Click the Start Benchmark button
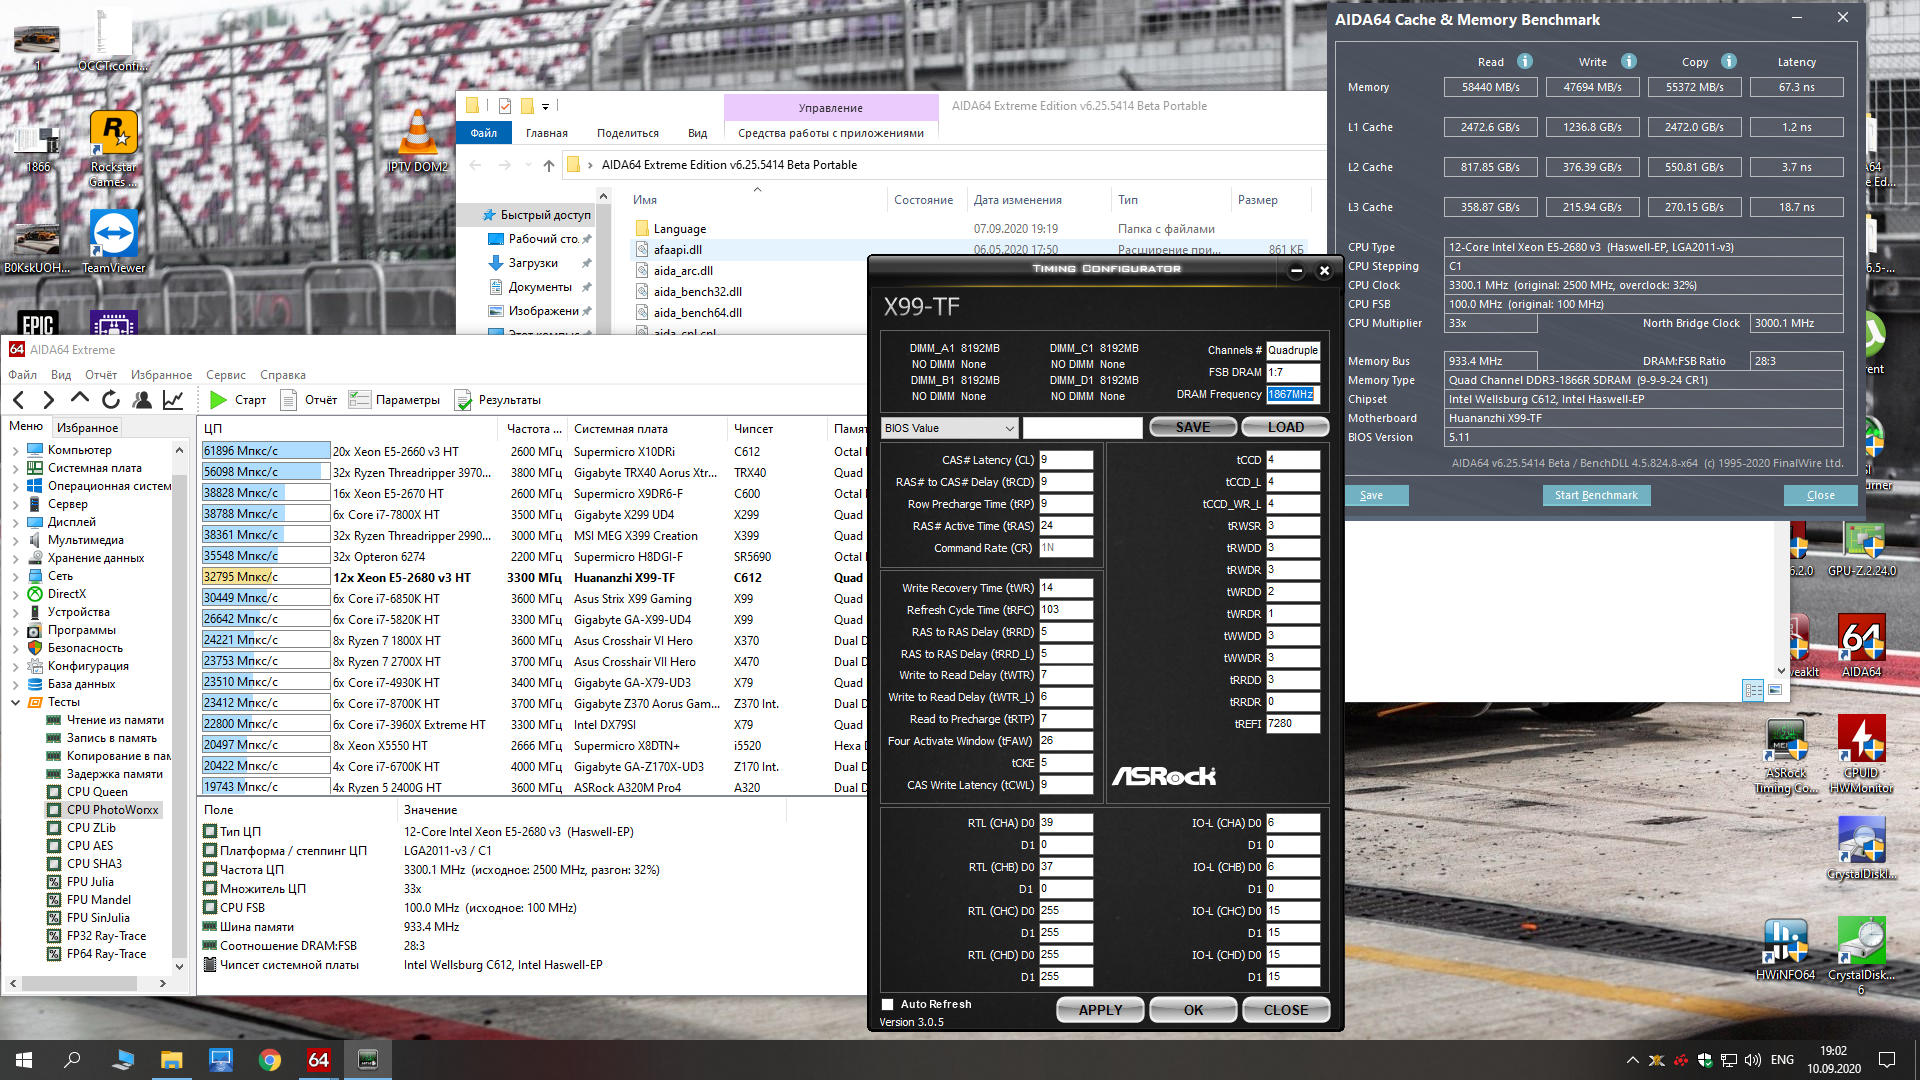 1596,495
